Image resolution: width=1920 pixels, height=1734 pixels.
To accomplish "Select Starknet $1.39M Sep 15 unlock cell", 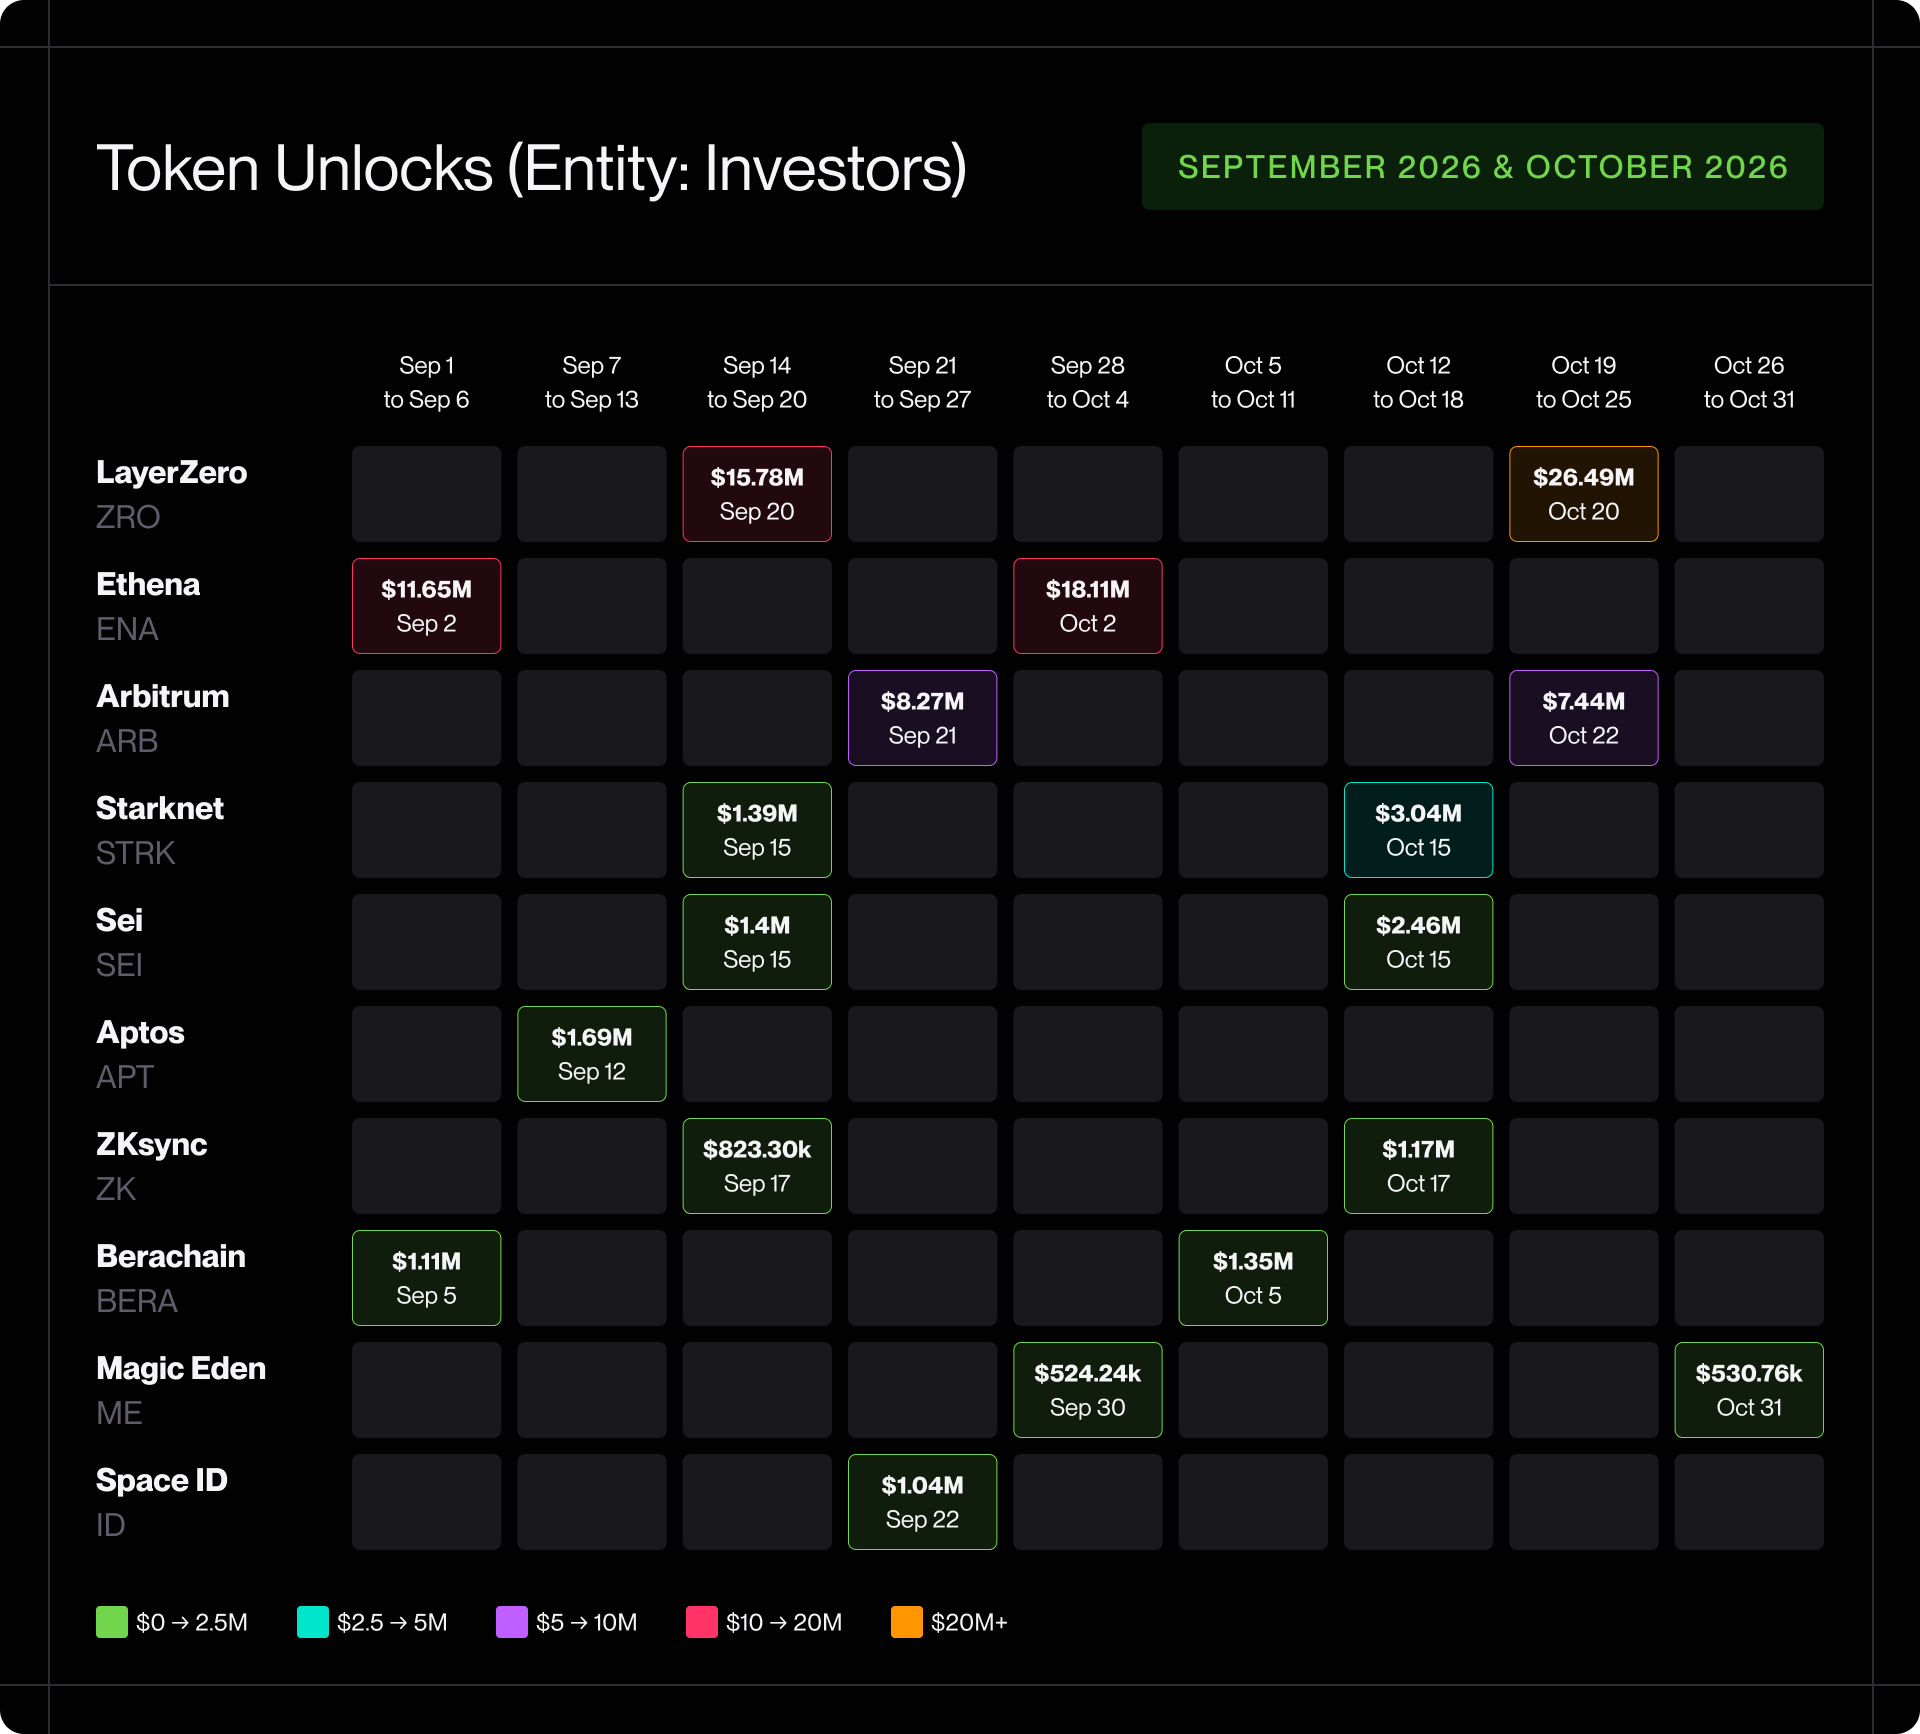I will (x=757, y=830).
